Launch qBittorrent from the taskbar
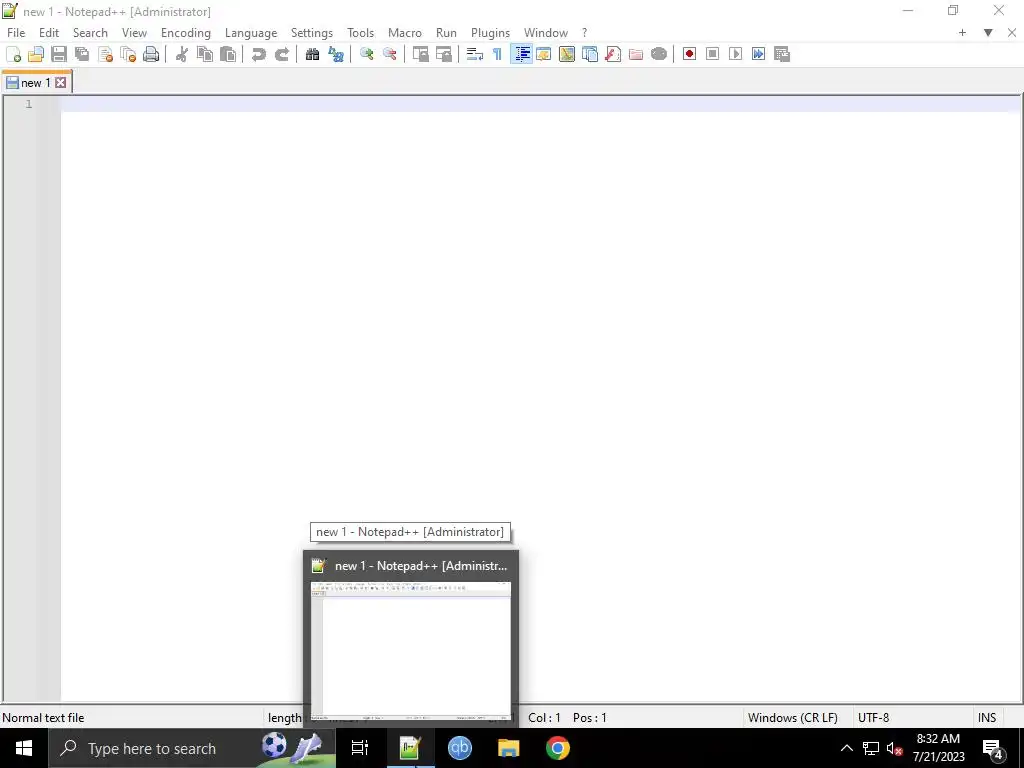Image resolution: width=1024 pixels, height=768 pixels. (460, 748)
